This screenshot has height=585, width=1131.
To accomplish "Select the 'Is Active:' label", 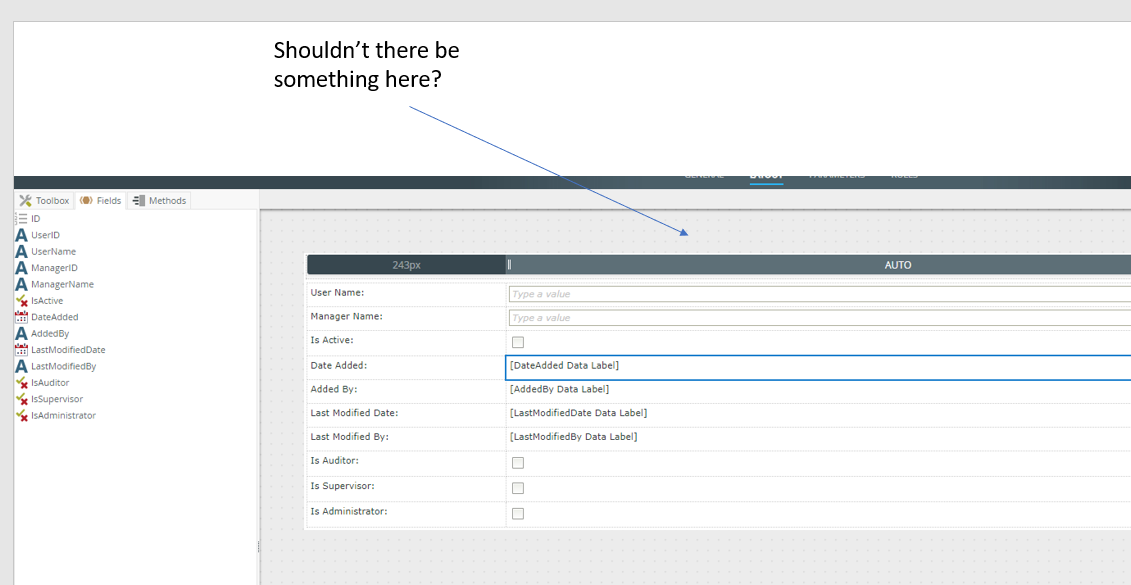I will point(332,340).
